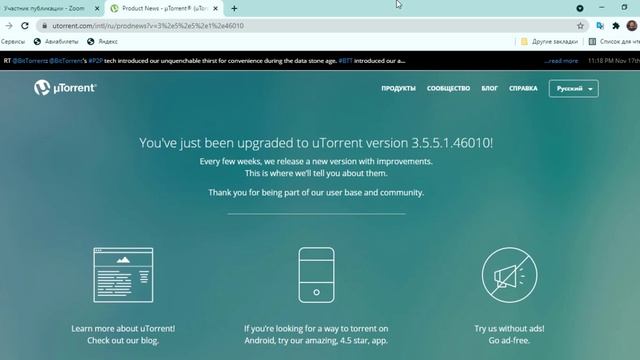Open the translate page icon

point(600,26)
